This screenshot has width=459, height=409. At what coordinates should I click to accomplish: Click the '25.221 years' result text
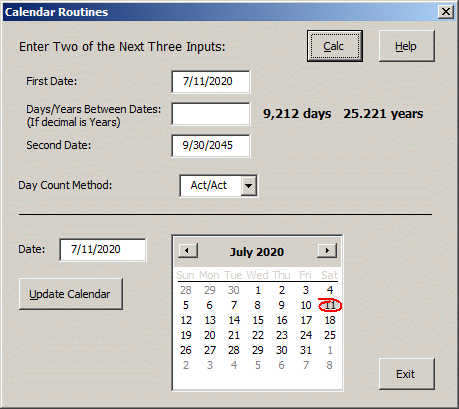383,114
